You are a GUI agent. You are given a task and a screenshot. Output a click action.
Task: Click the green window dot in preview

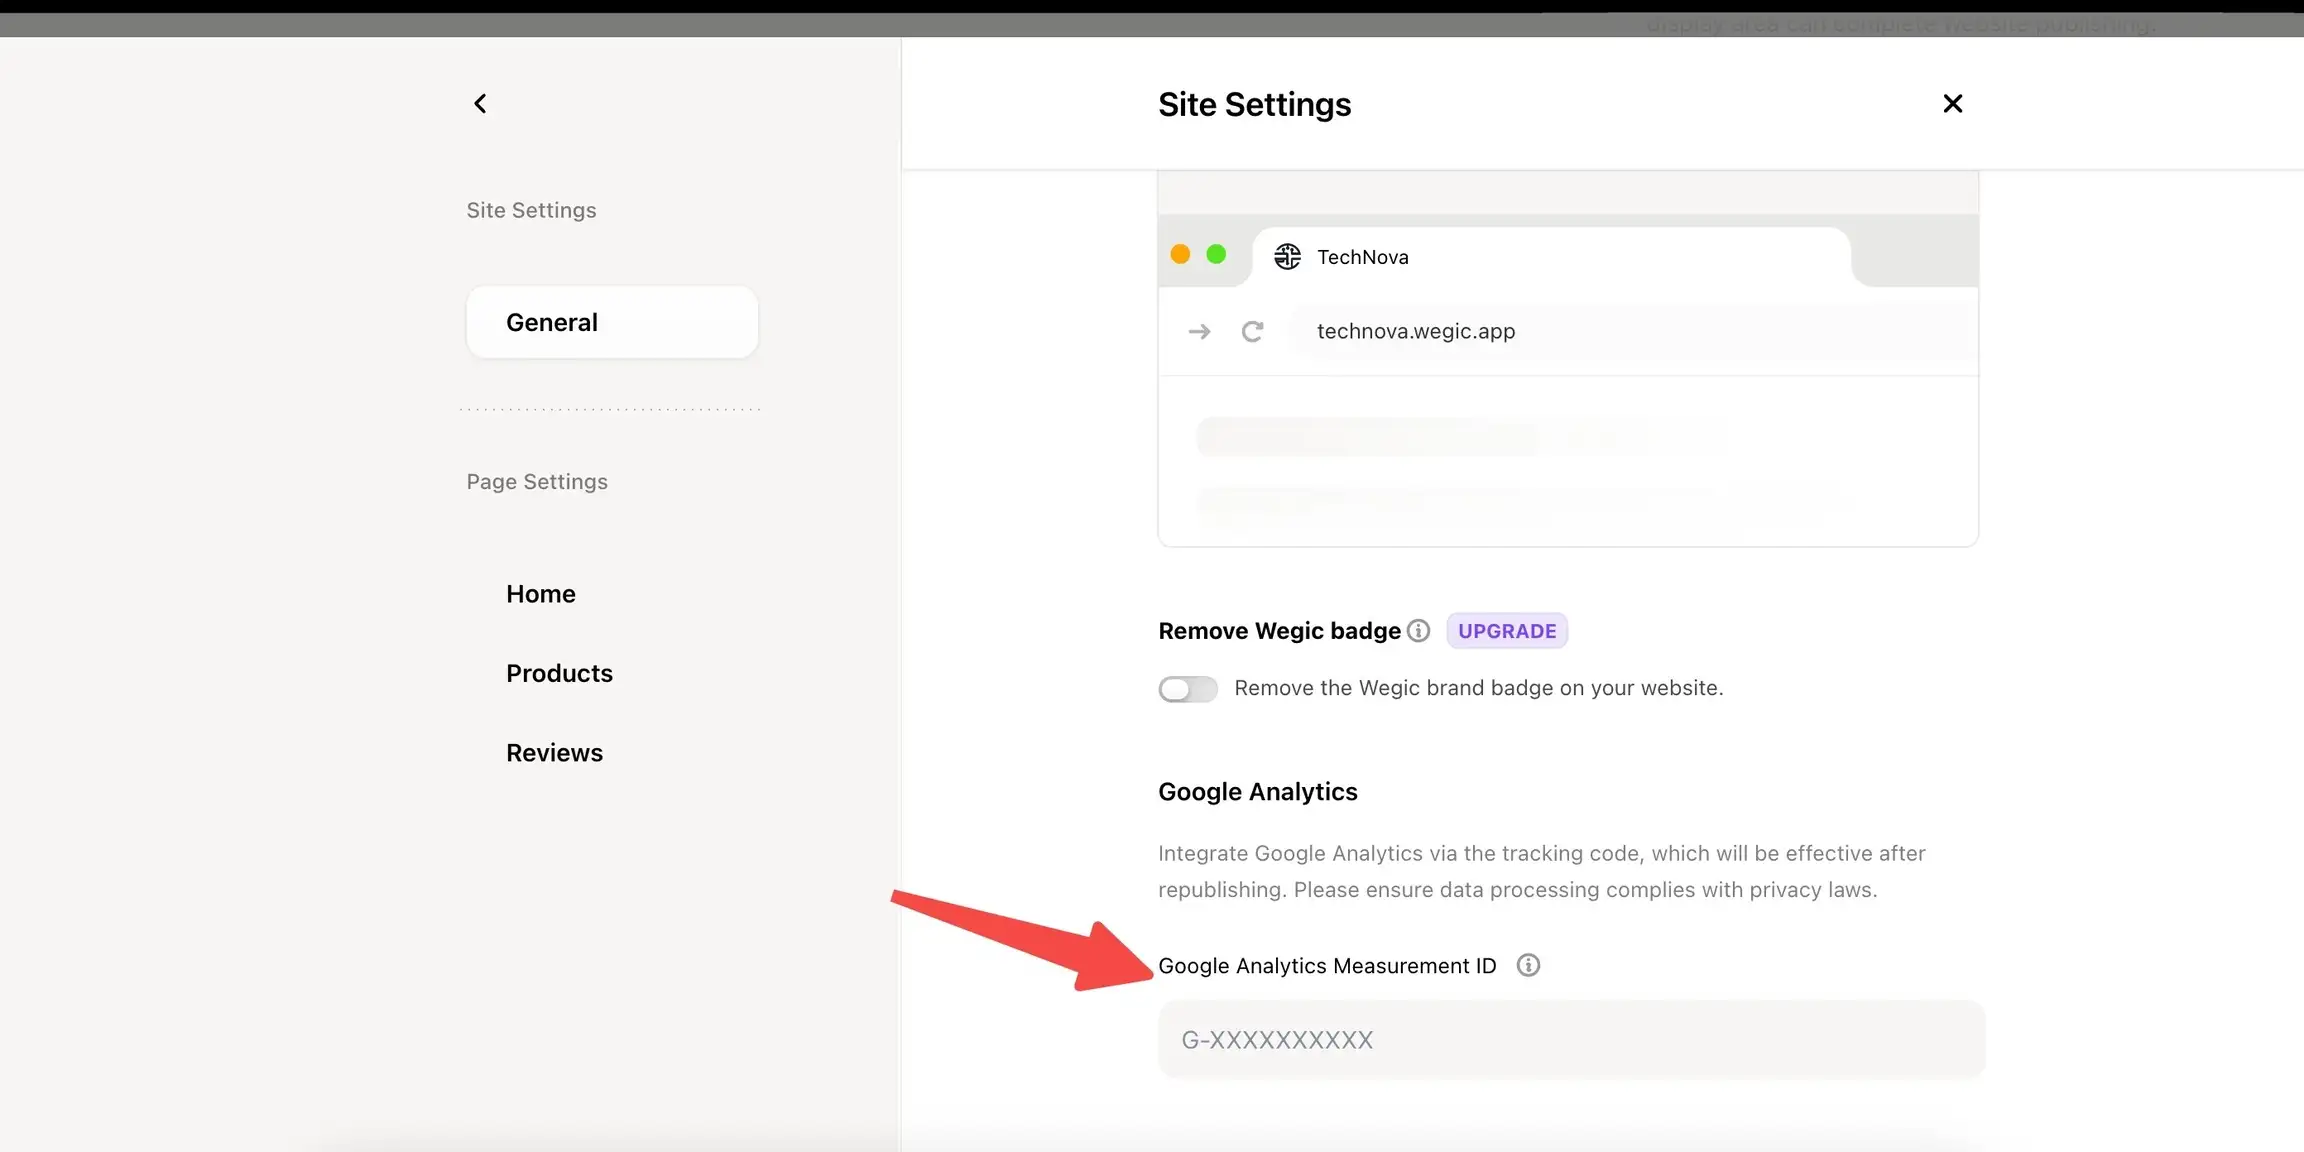pos(1216,254)
